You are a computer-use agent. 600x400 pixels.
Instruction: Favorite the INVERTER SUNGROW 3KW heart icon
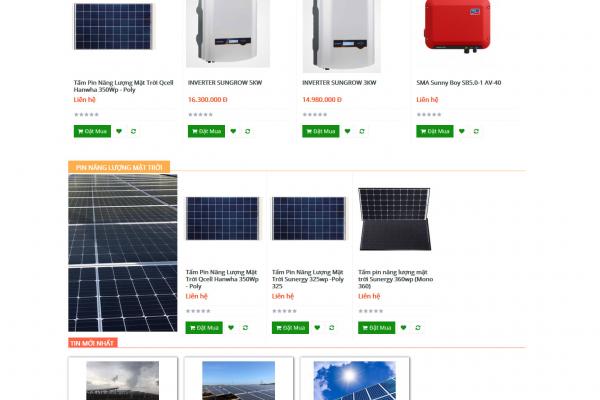point(348,131)
